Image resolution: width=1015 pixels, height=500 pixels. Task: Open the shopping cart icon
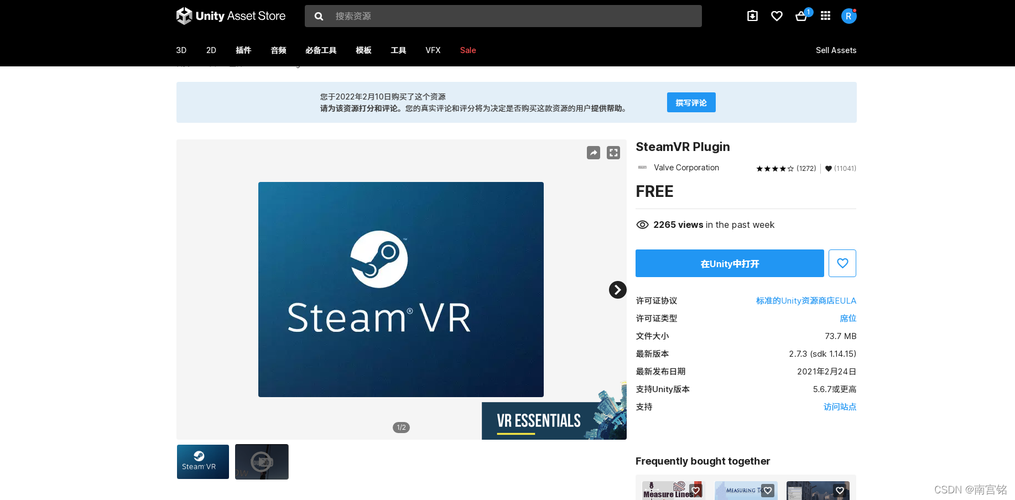[801, 16]
